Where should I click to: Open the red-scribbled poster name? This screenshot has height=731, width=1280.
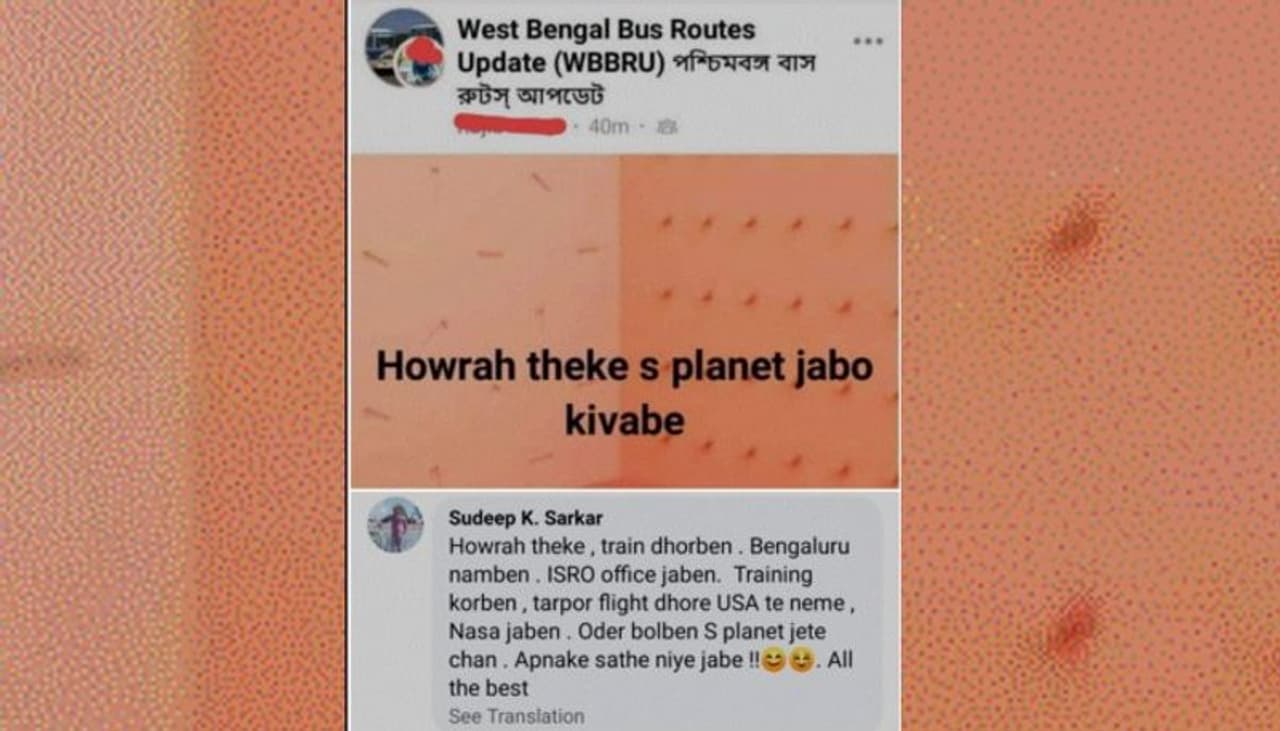point(510,126)
